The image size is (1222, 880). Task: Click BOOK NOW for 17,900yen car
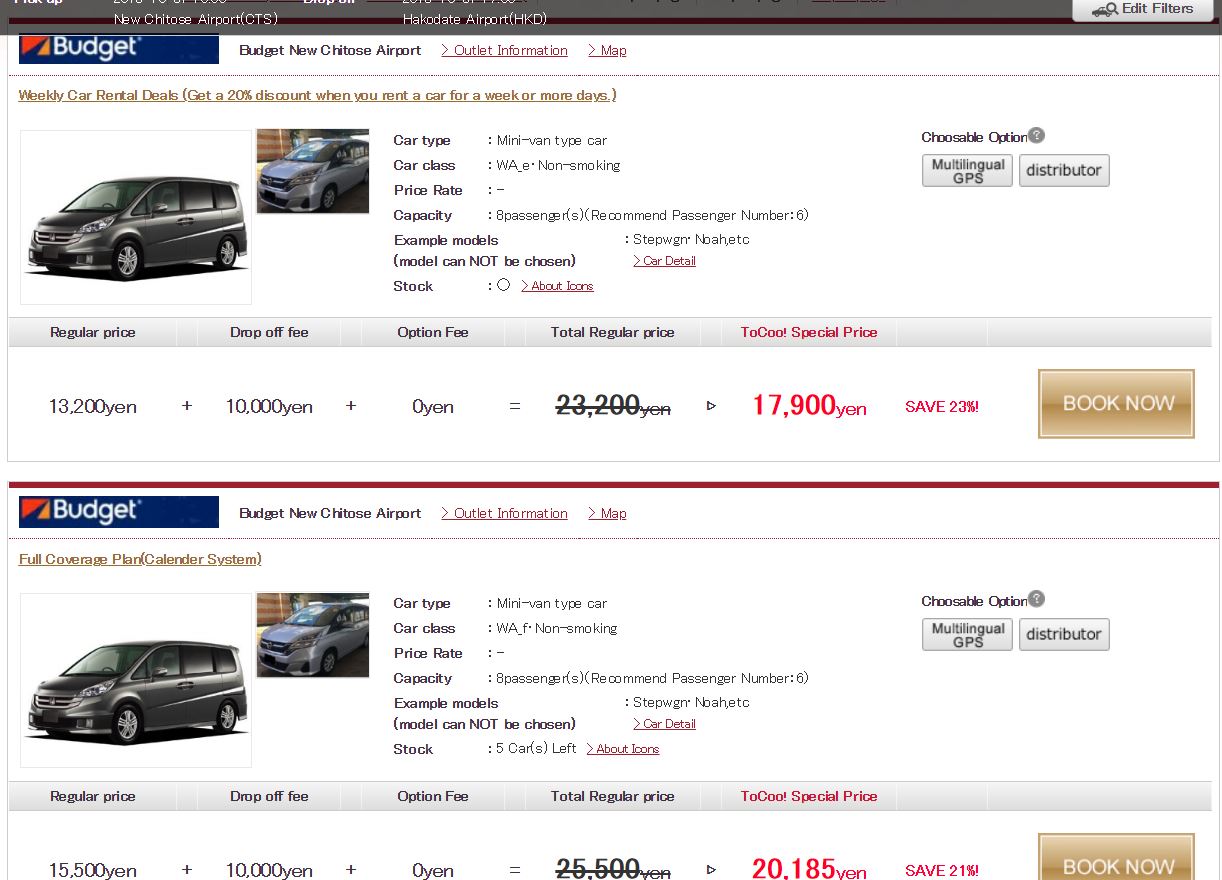1117,404
